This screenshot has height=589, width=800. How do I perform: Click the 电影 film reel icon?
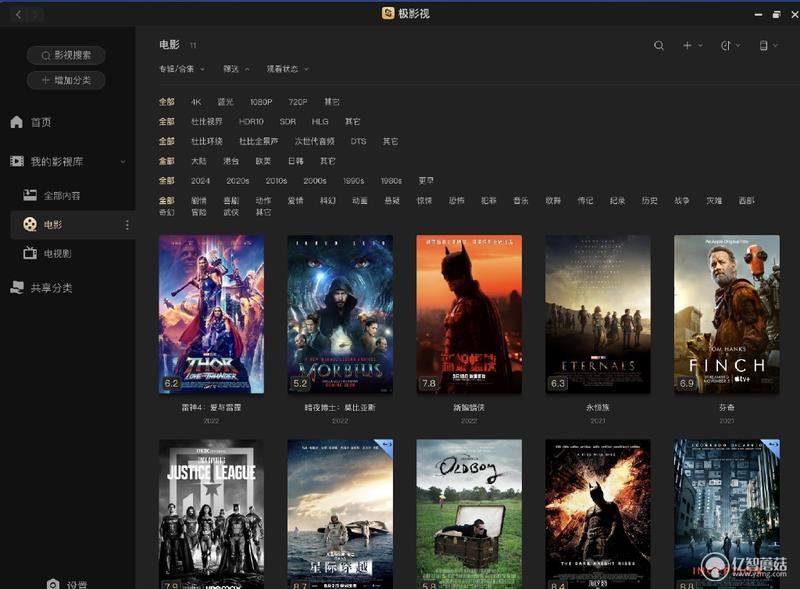pyautogui.click(x=30, y=224)
